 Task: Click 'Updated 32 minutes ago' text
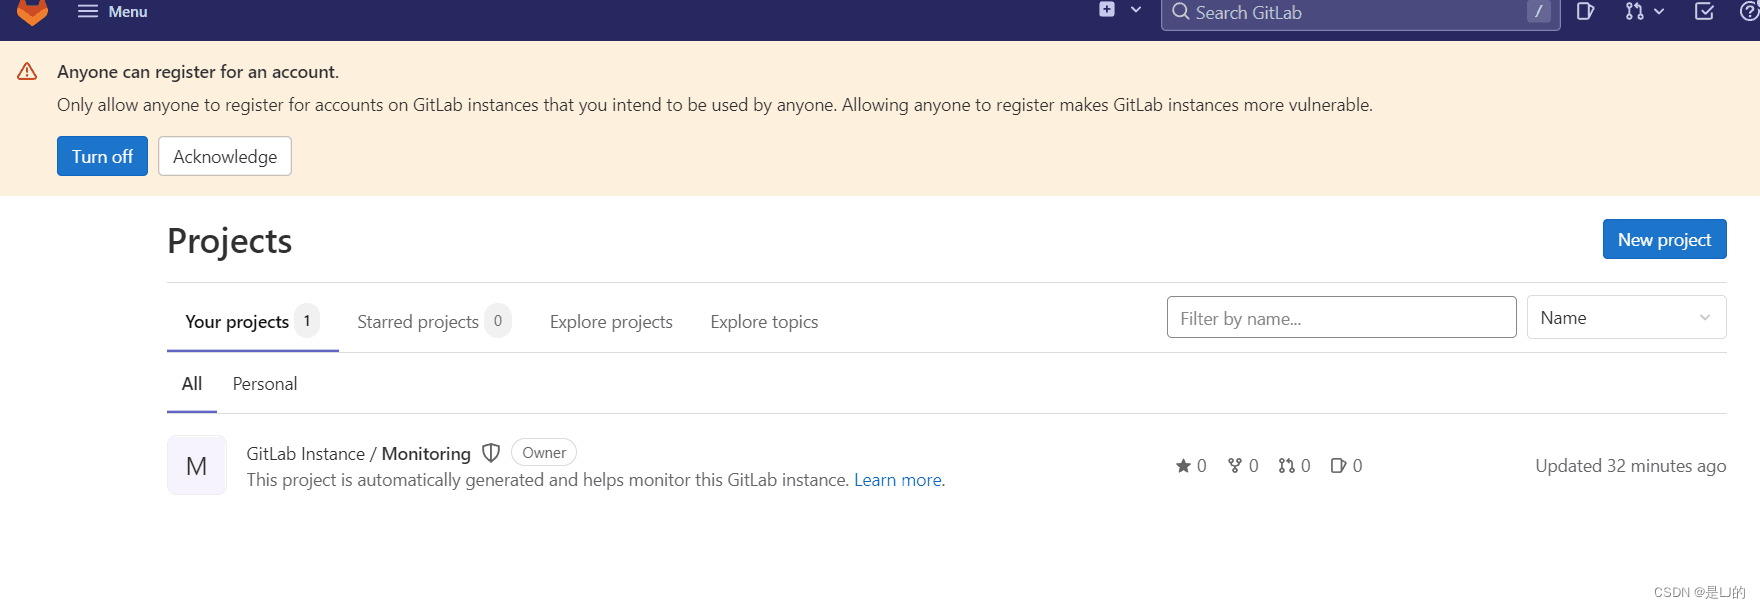click(1631, 466)
